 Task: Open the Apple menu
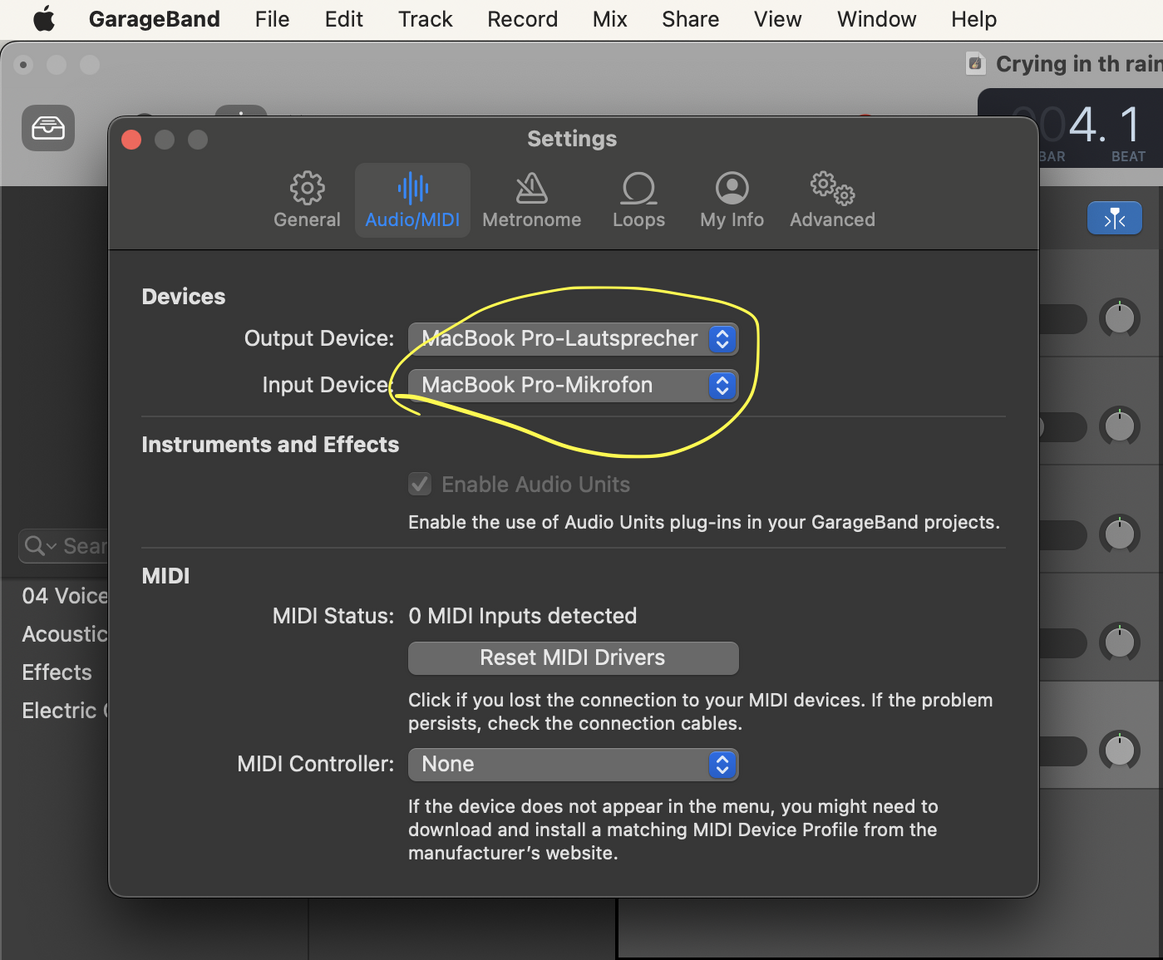(x=45, y=19)
